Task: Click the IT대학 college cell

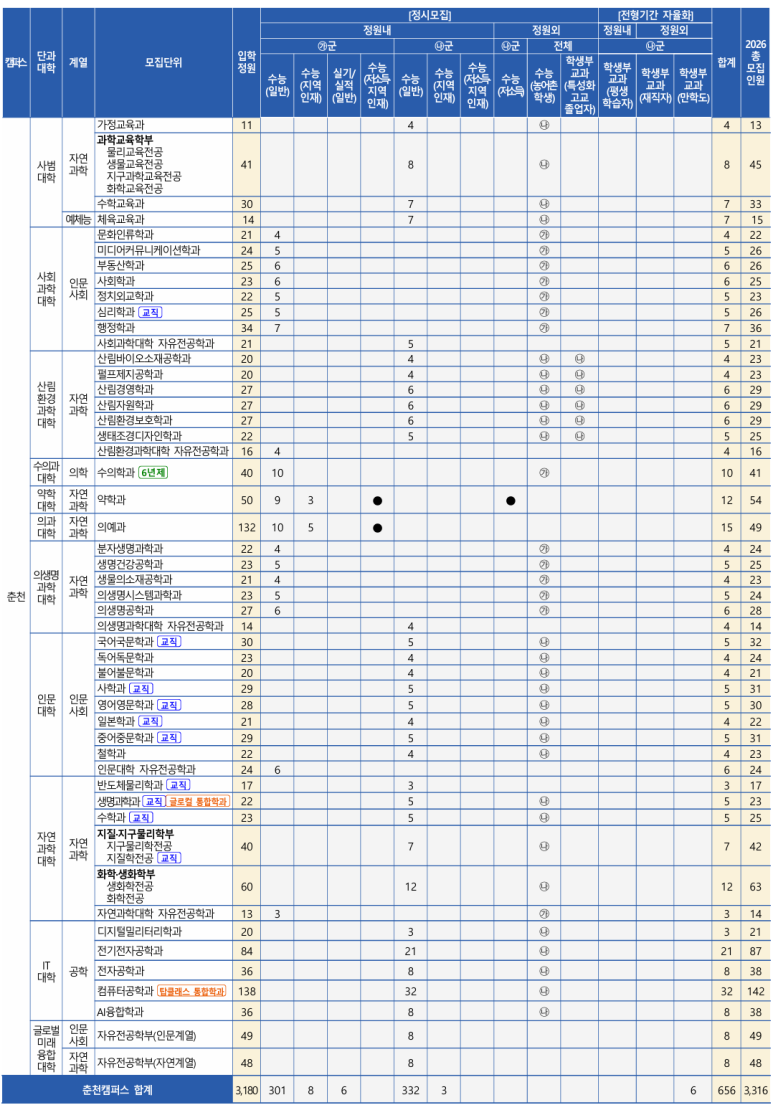Action: (47, 971)
